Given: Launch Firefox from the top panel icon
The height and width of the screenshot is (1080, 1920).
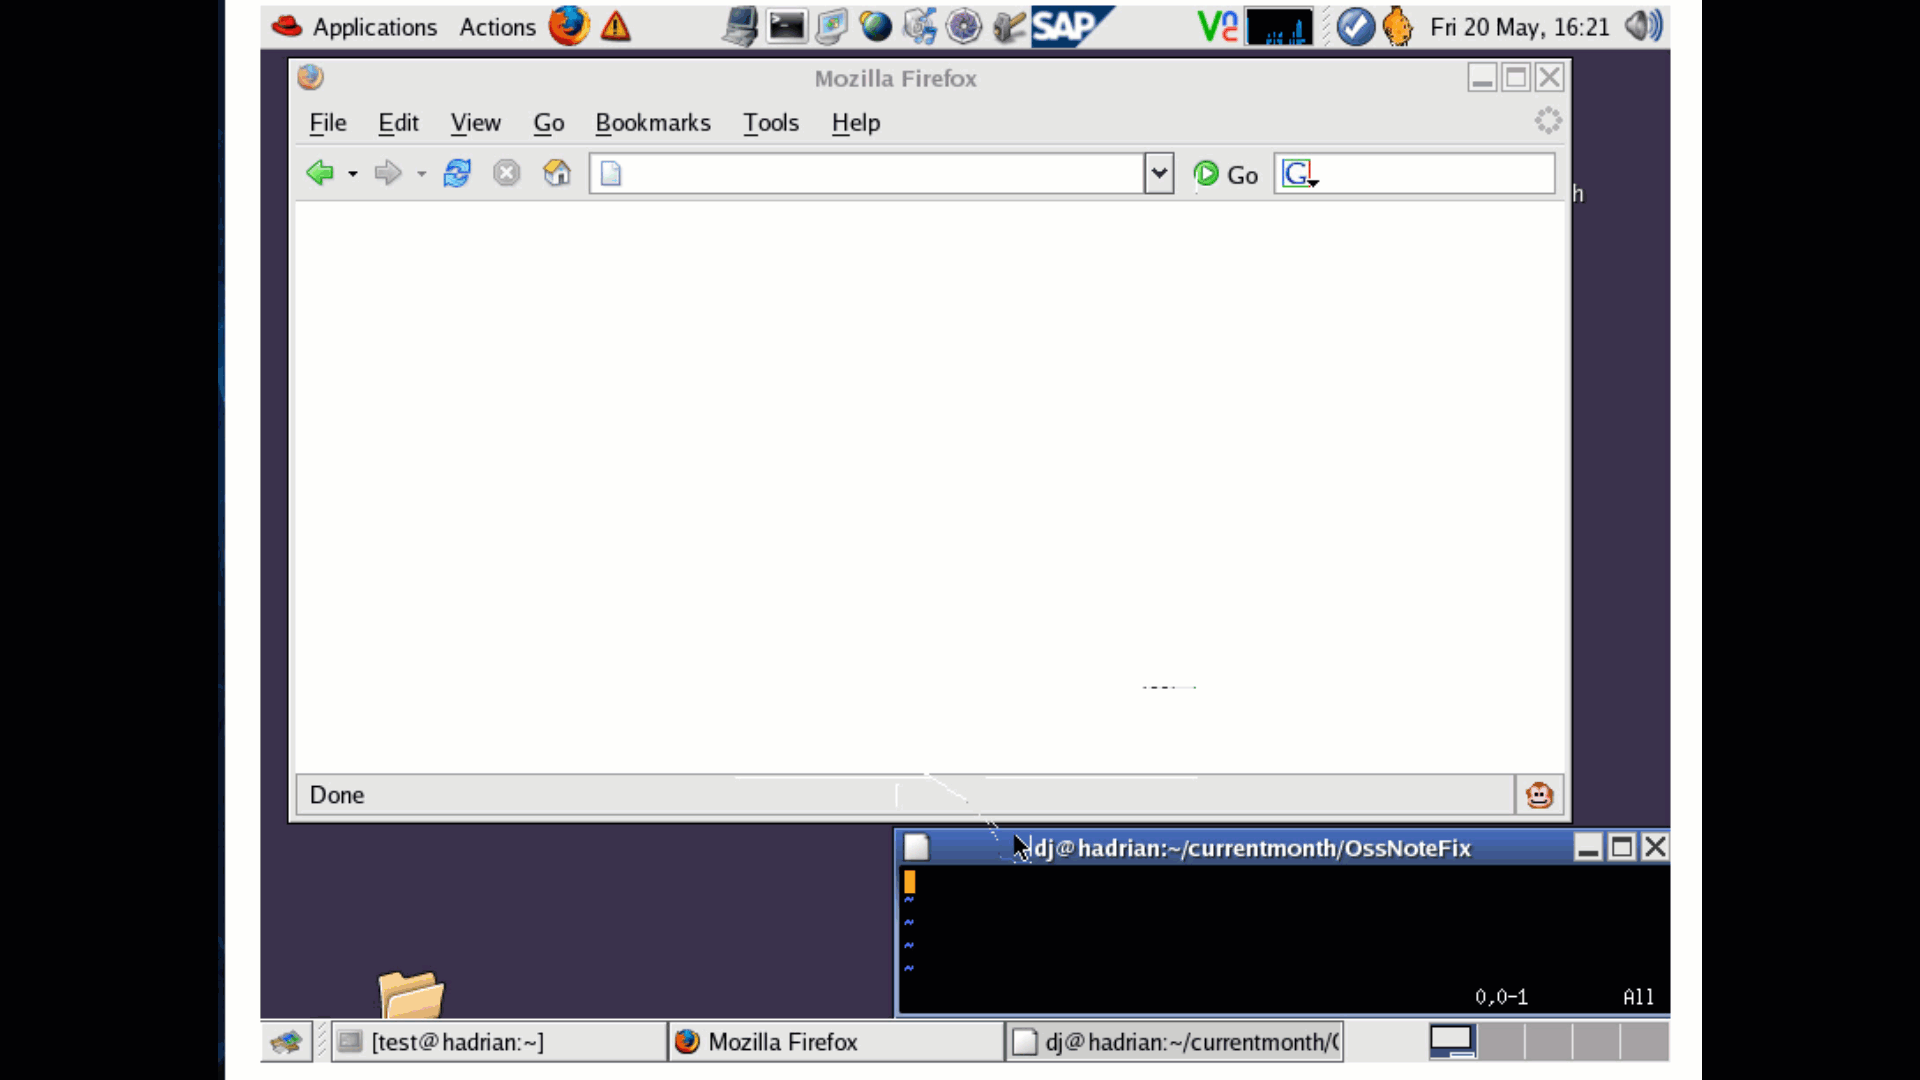Looking at the screenshot, I should [x=569, y=26].
